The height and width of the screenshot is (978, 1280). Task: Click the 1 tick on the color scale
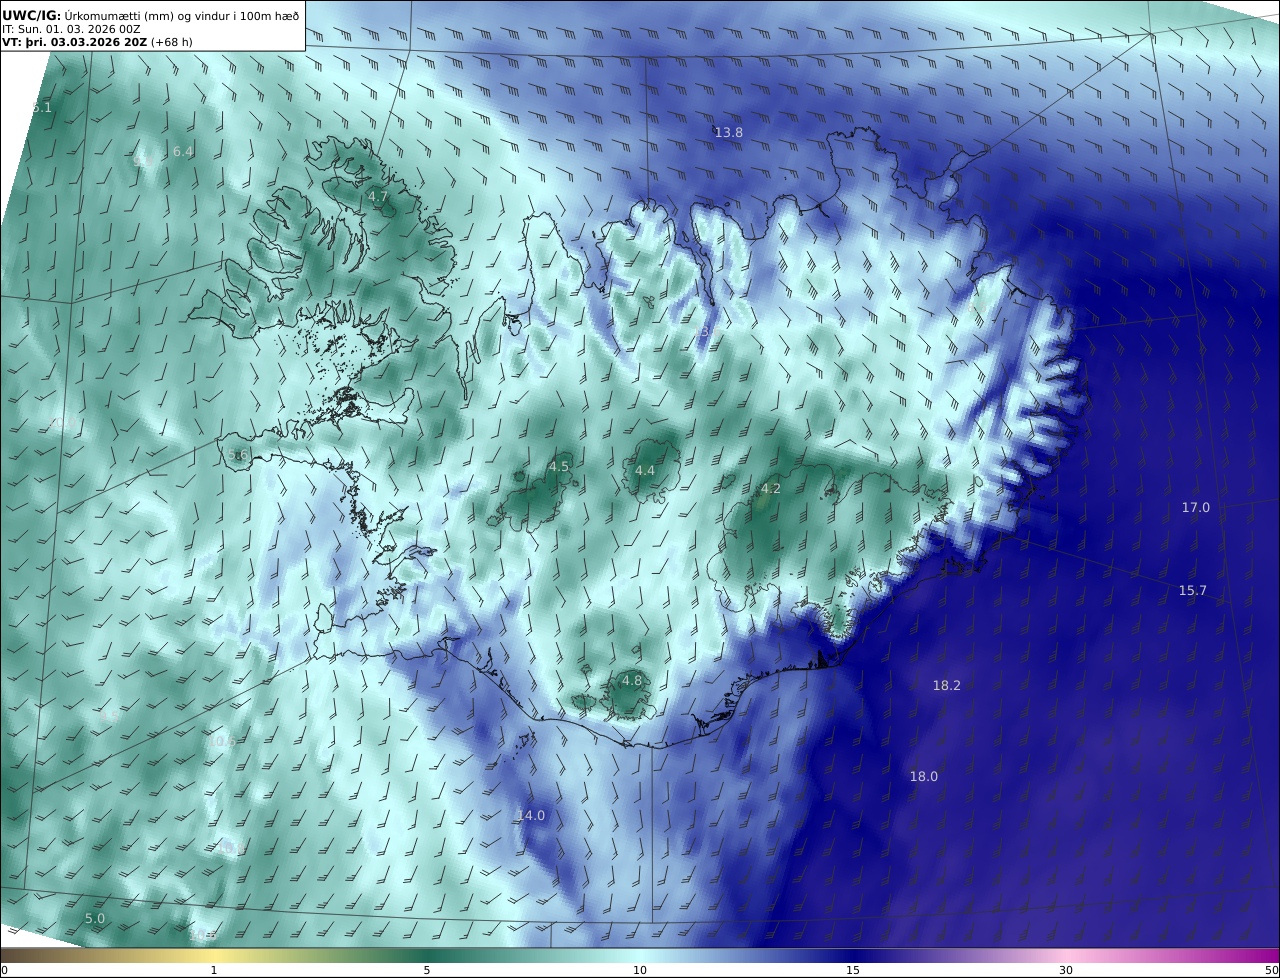pos(214,970)
